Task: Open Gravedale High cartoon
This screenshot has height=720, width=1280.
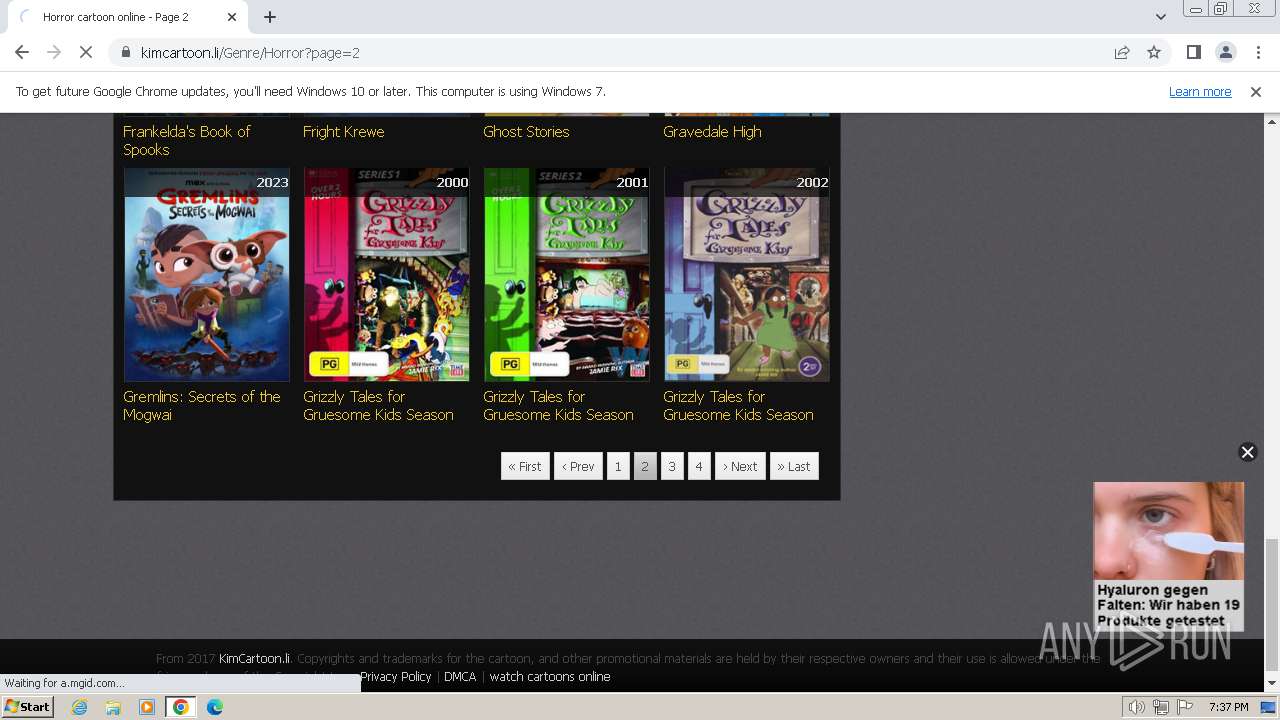Action: 712,131
